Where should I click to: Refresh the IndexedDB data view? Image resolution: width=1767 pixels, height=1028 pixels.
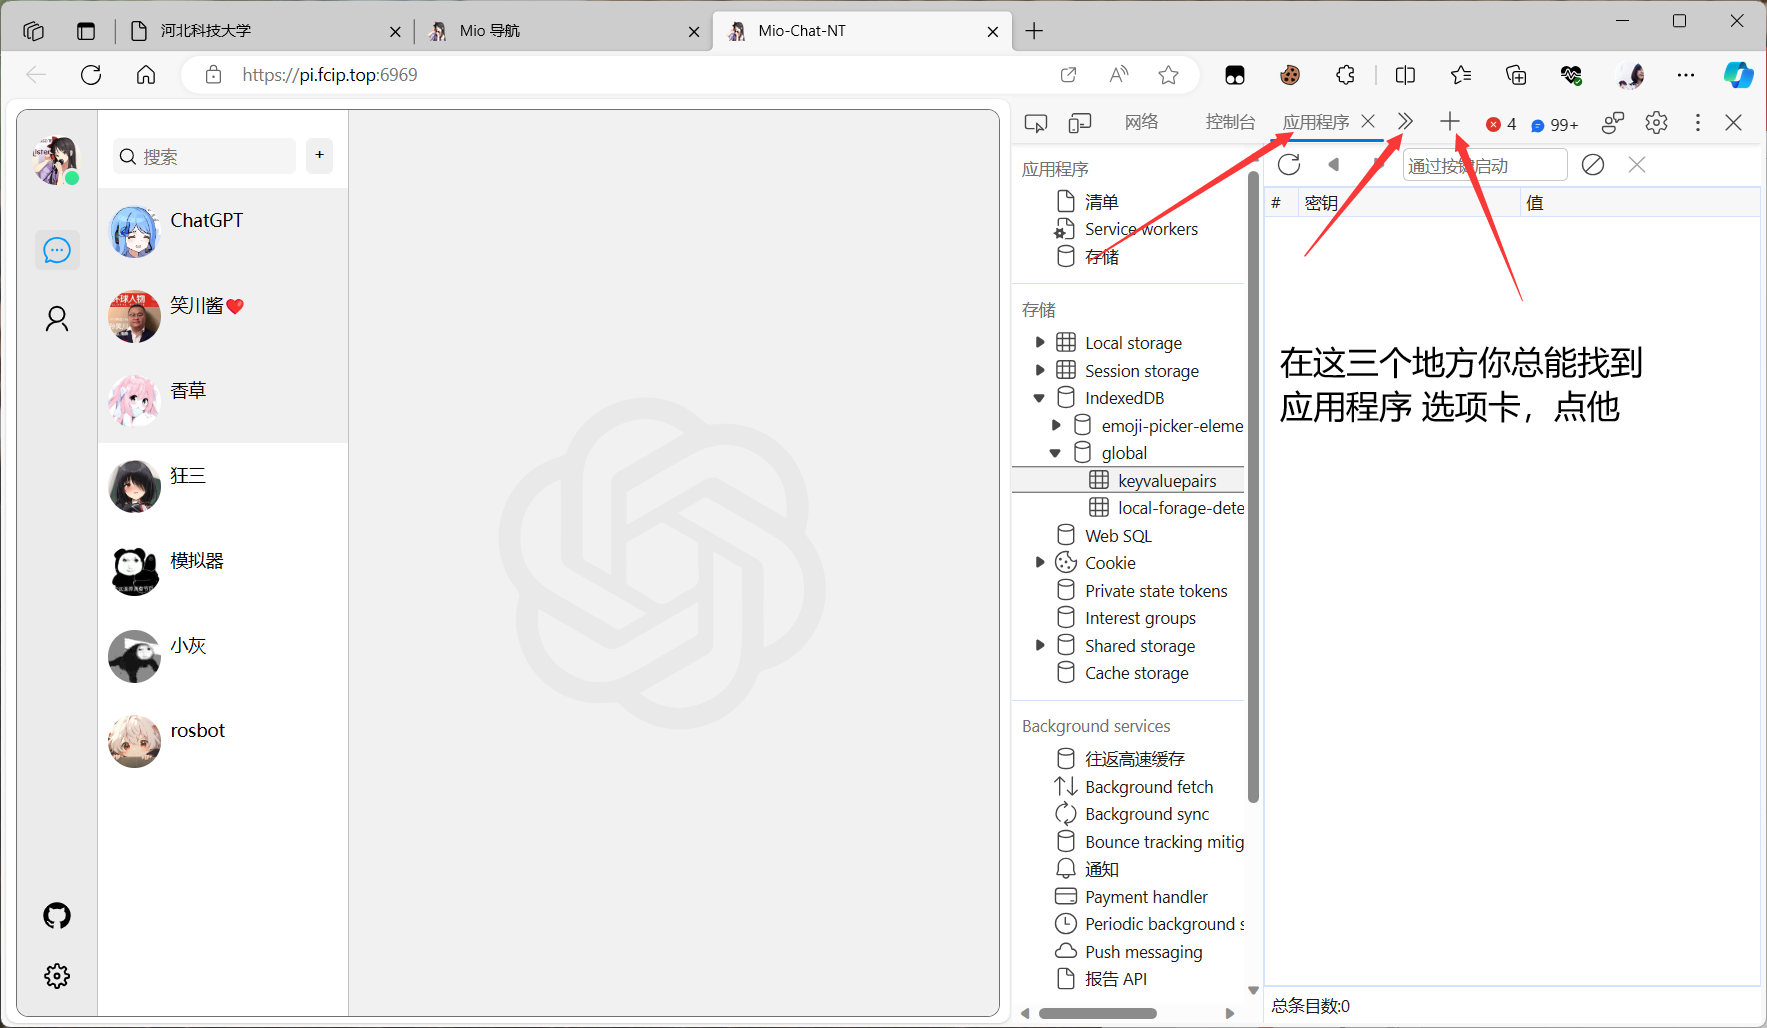tap(1289, 165)
